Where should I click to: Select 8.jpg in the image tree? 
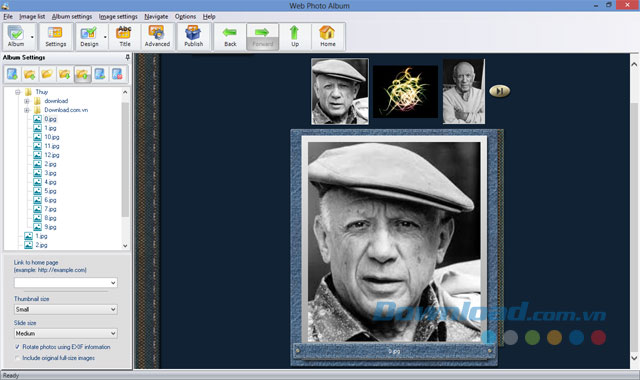50,218
